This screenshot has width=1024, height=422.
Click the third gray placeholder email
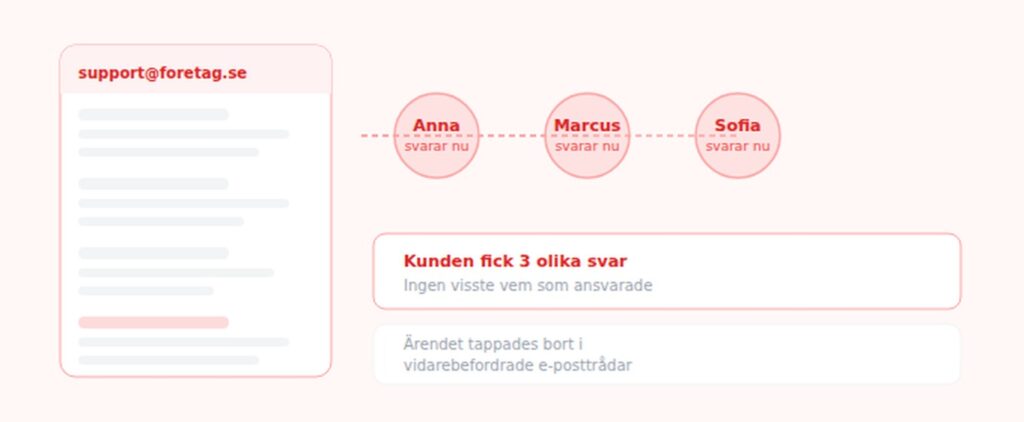[175, 272]
